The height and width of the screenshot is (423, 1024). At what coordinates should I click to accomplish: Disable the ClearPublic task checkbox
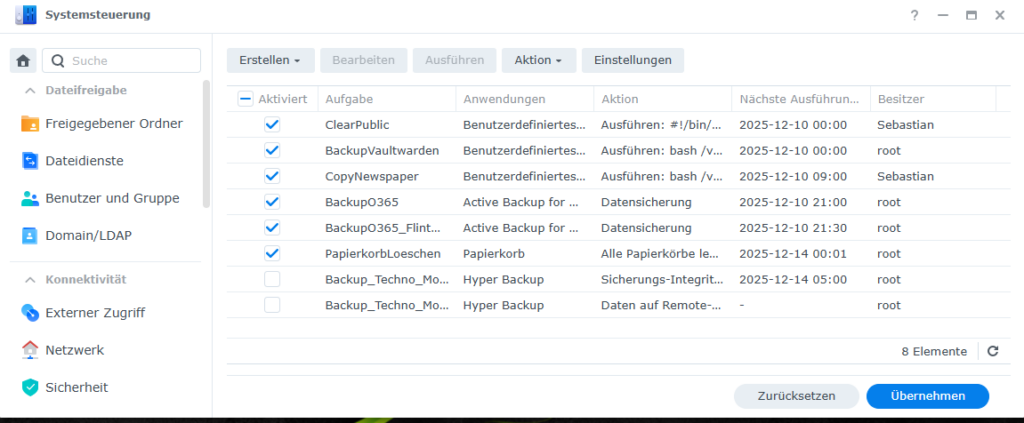[272, 125]
